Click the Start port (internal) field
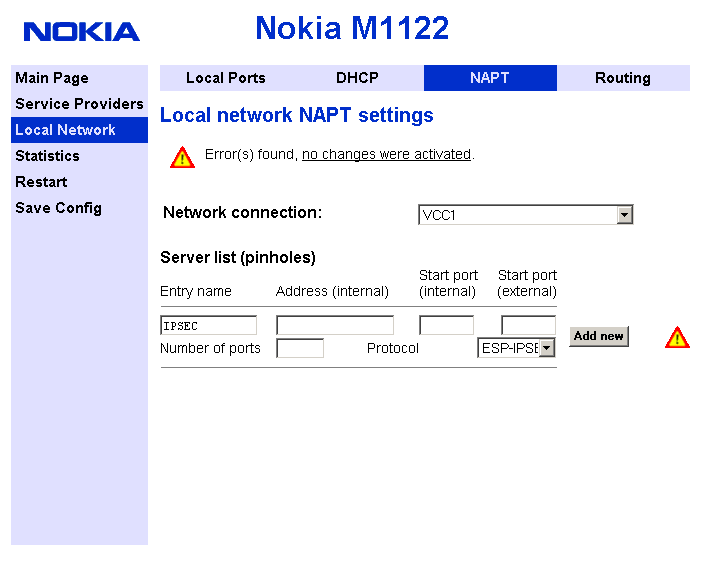The image size is (720, 586). click(x=446, y=325)
